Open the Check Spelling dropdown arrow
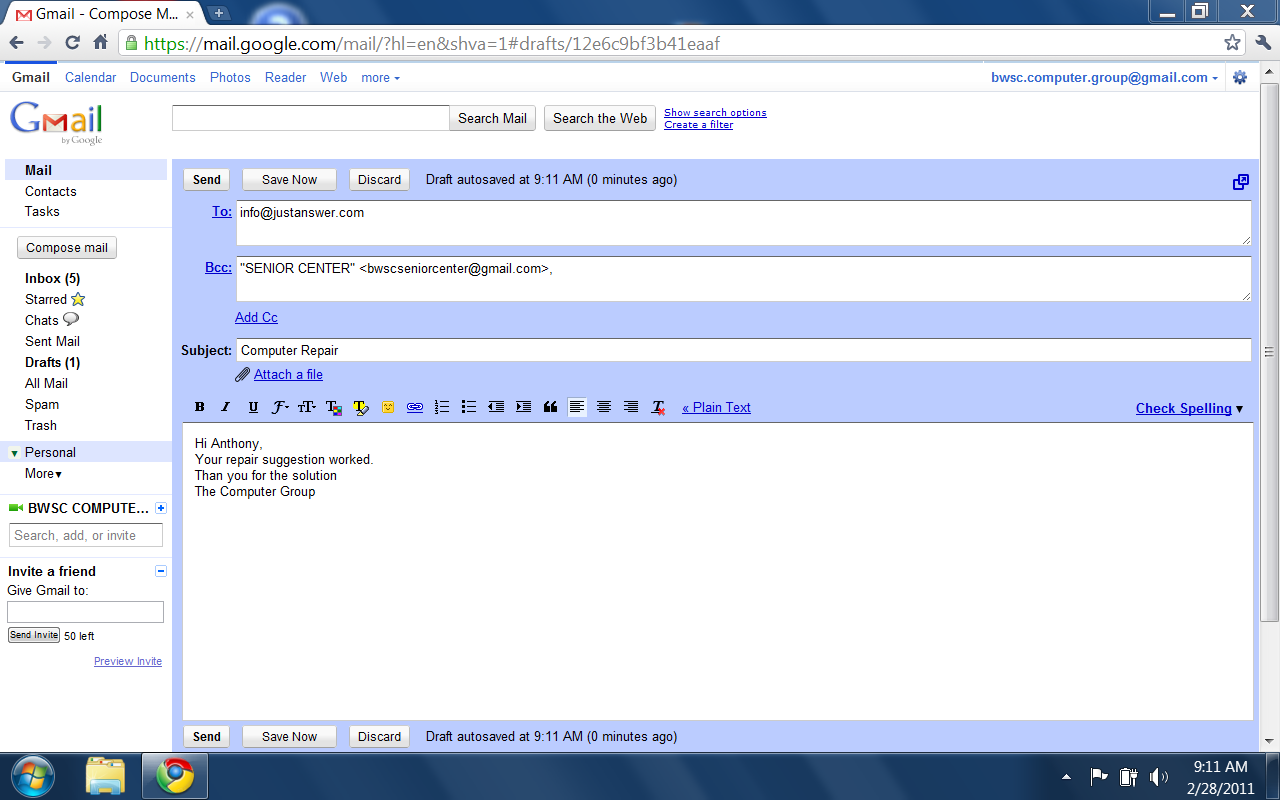The image size is (1280, 800). click(x=1240, y=409)
